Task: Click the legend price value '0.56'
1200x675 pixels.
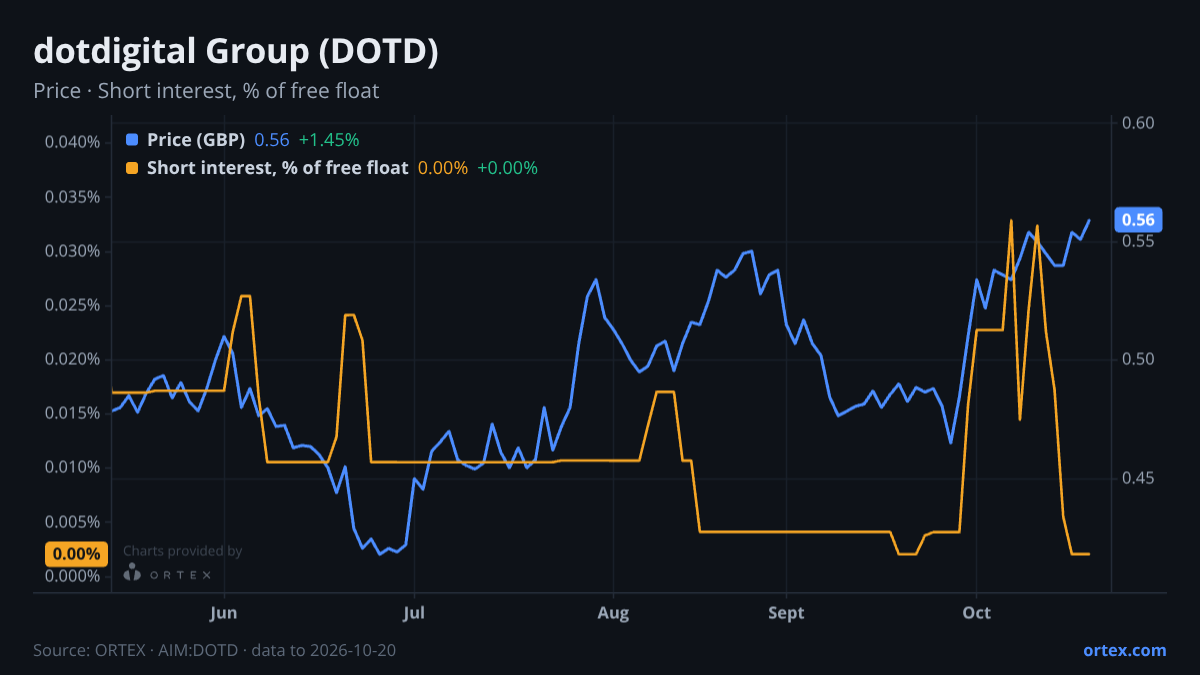Action: 272,140
